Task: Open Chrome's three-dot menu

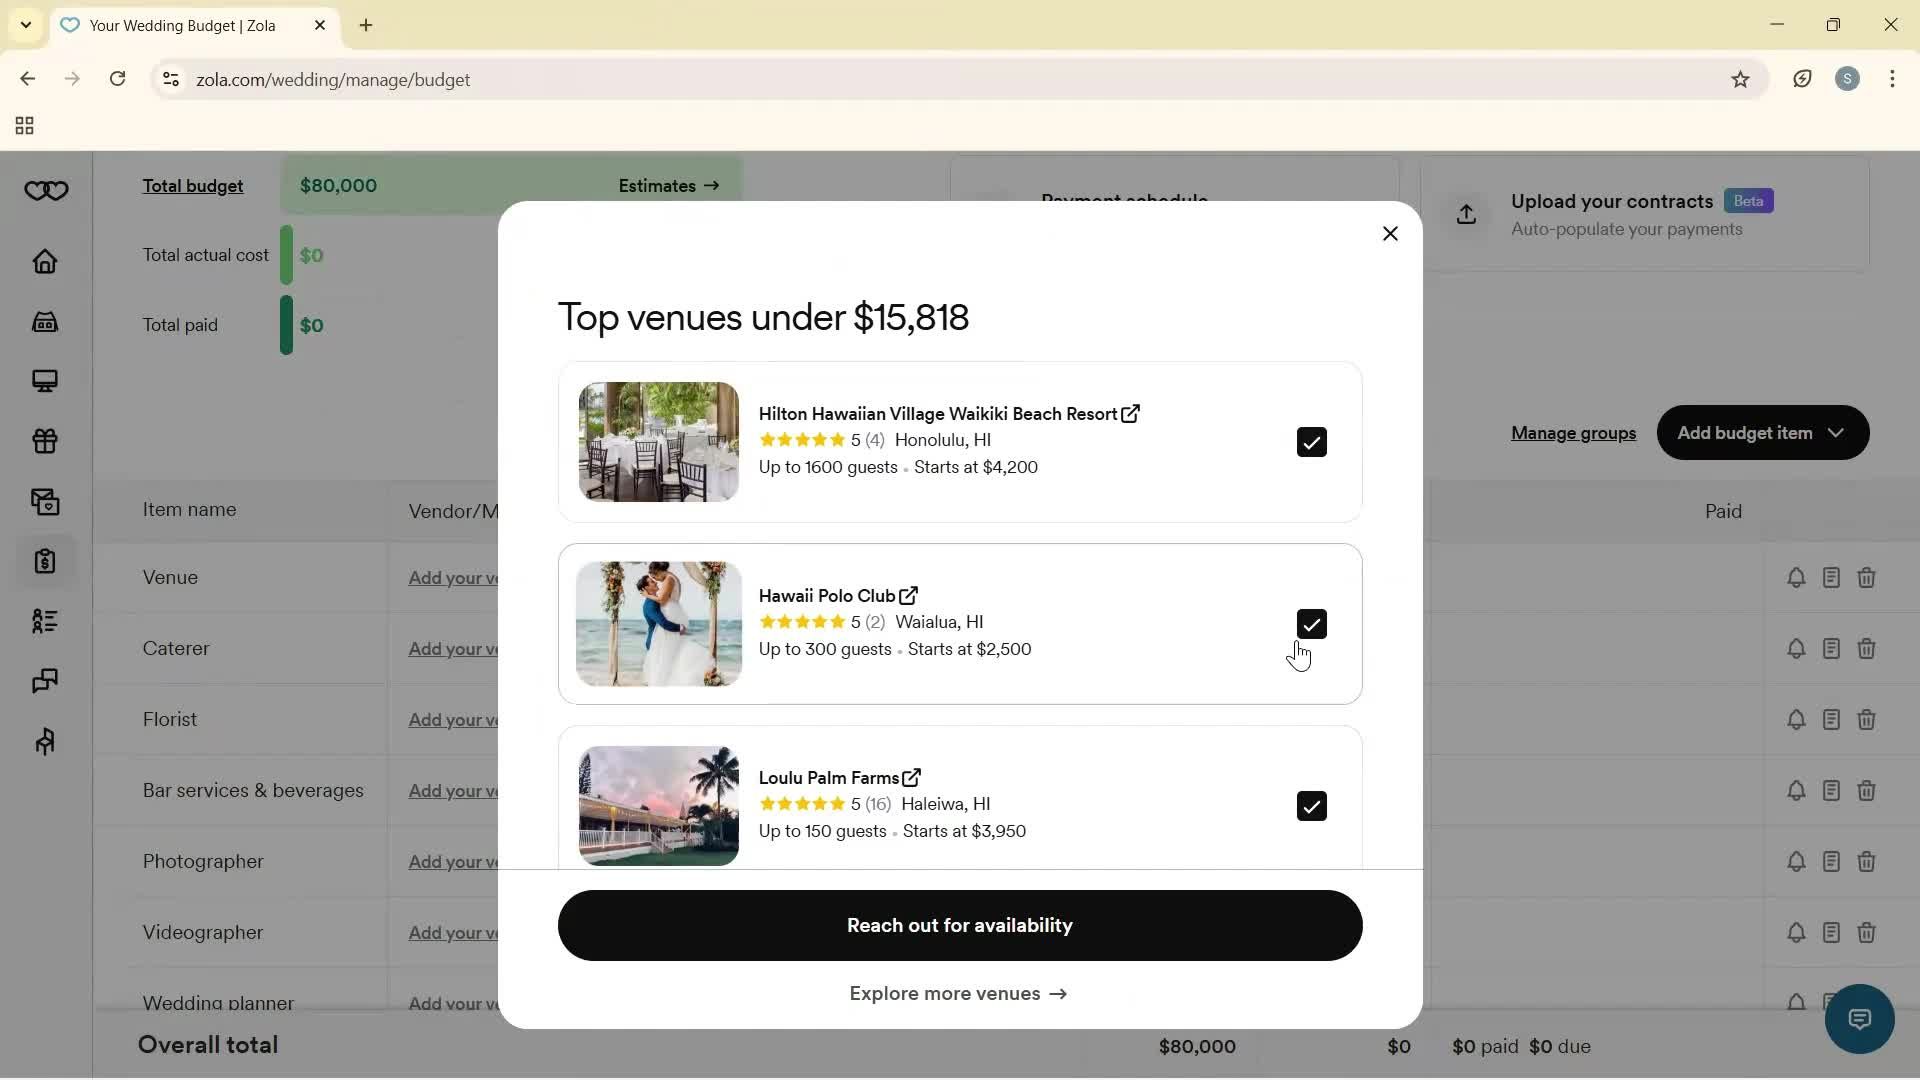Action: point(1893,79)
